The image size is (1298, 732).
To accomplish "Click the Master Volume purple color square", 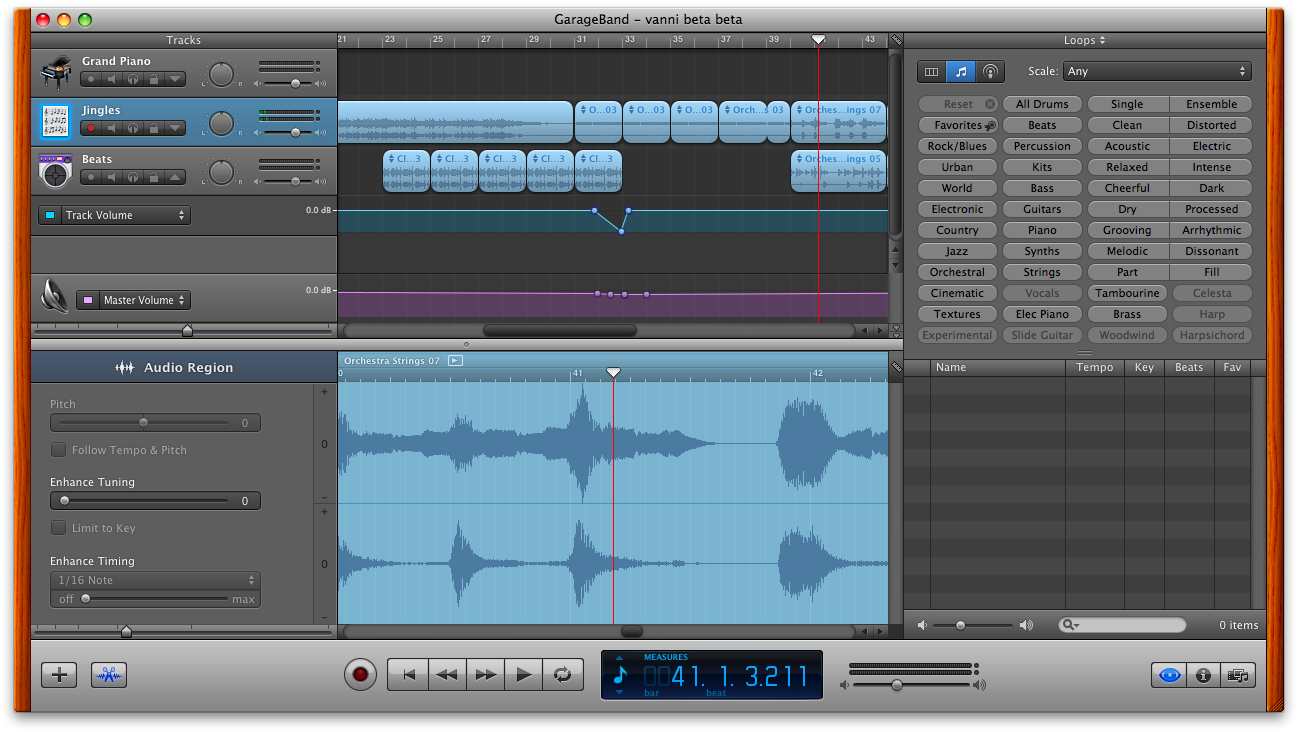I will [89, 300].
